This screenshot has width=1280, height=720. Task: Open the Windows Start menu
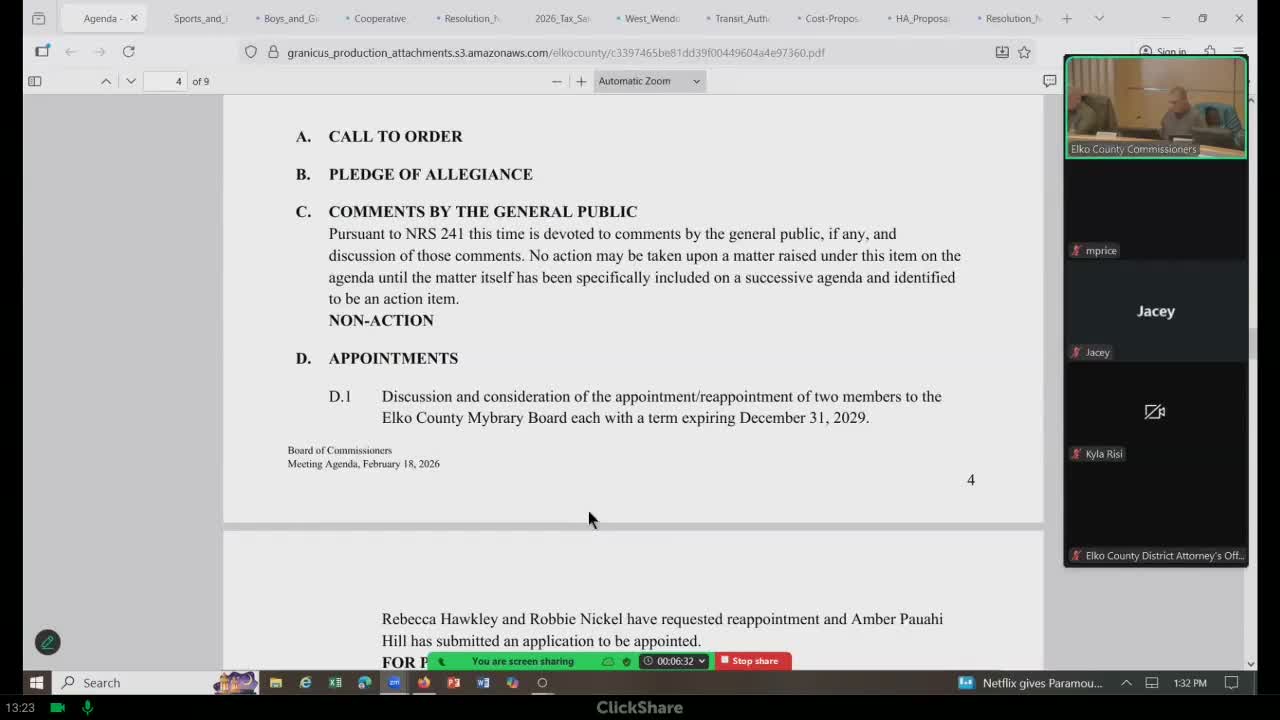[x=36, y=683]
